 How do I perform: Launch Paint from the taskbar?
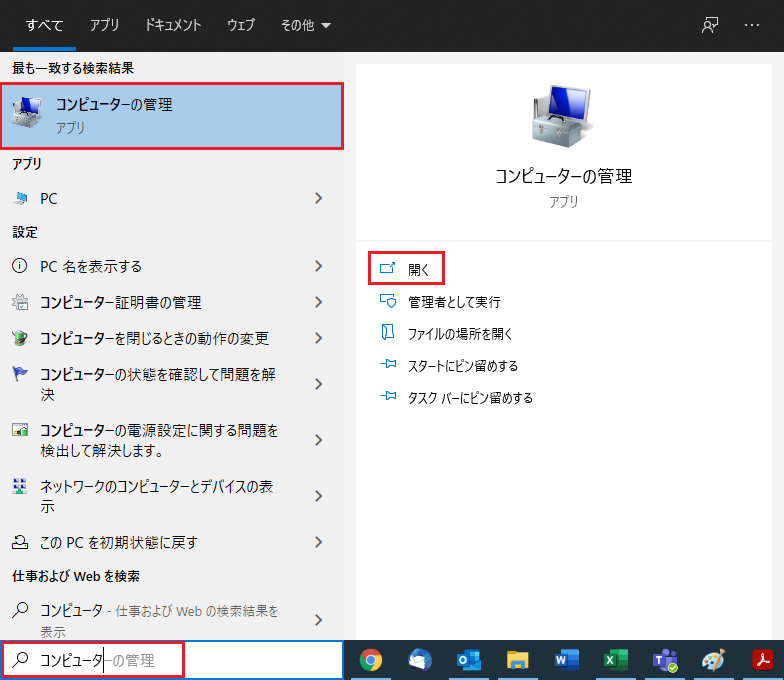pos(712,660)
